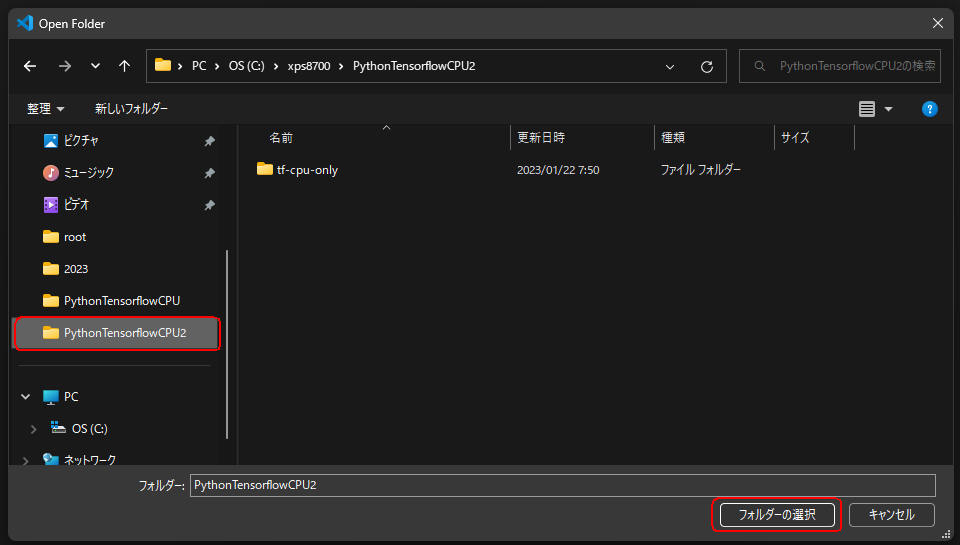Image resolution: width=960 pixels, height=545 pixels.
Task: Expand OS (C:) drive node
Action: pos(33,429)
